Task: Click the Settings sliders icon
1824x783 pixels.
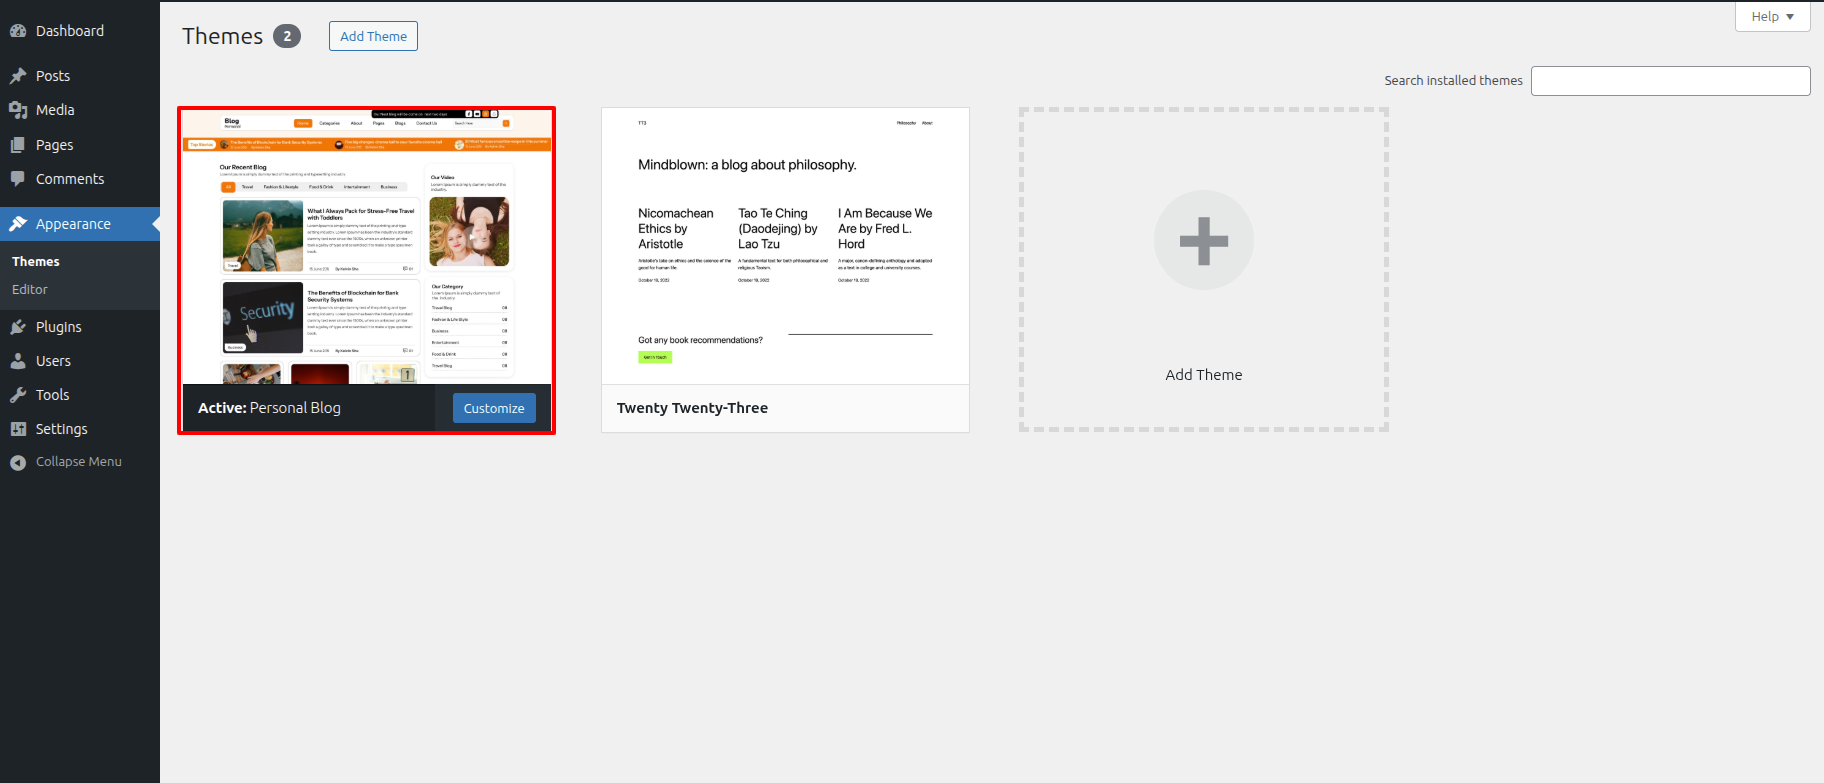Action: click(18, 429)
